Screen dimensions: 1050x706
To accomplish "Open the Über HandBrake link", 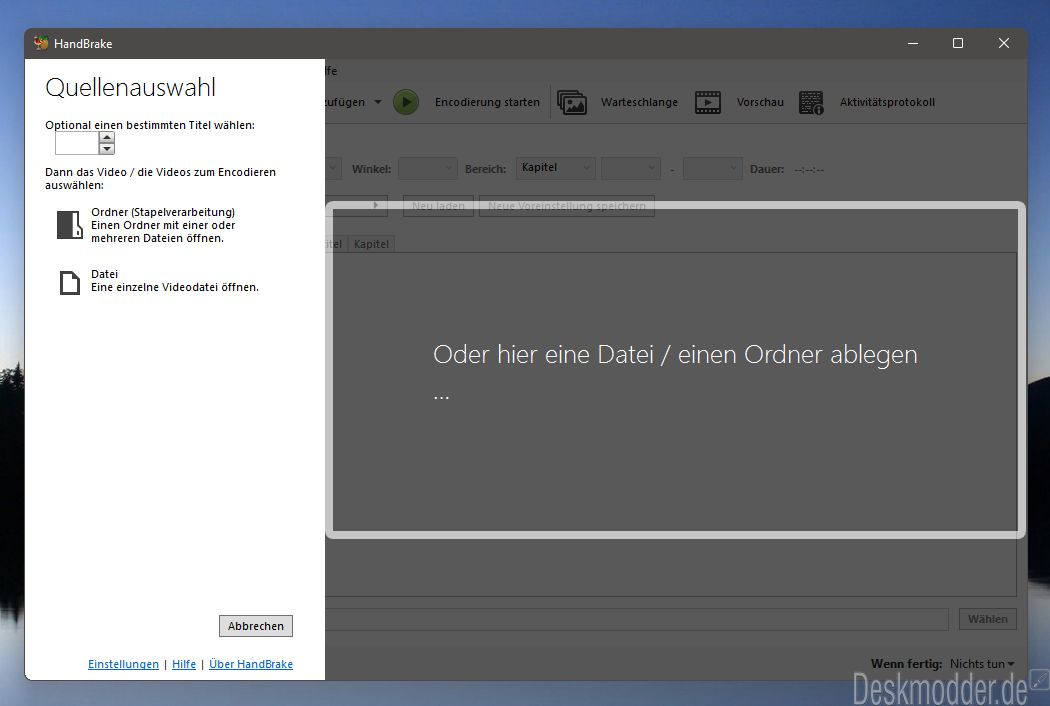I will click(x=250, y=664).
